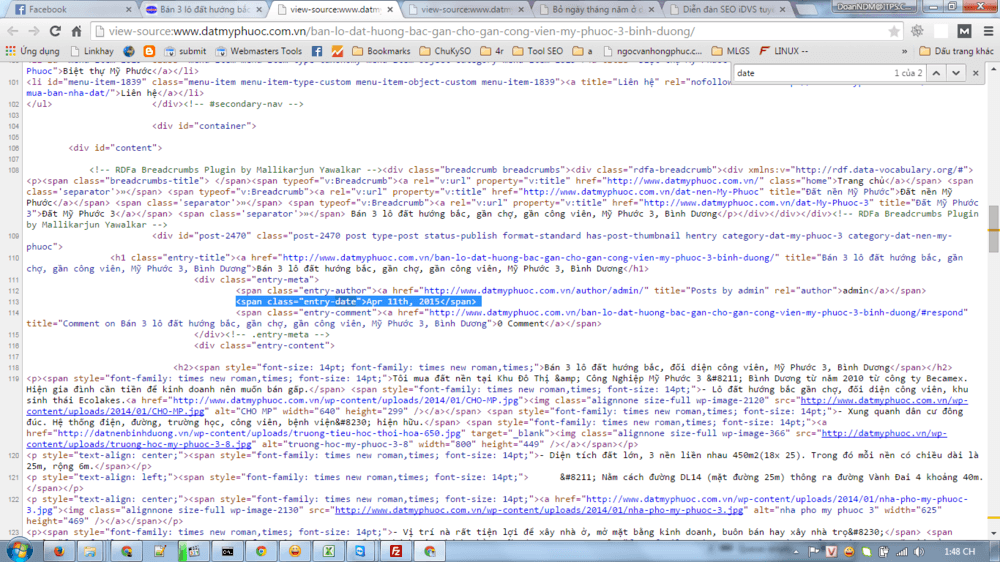Switch to the second view-source tab
1000x562 pixels.
point(468,10)
